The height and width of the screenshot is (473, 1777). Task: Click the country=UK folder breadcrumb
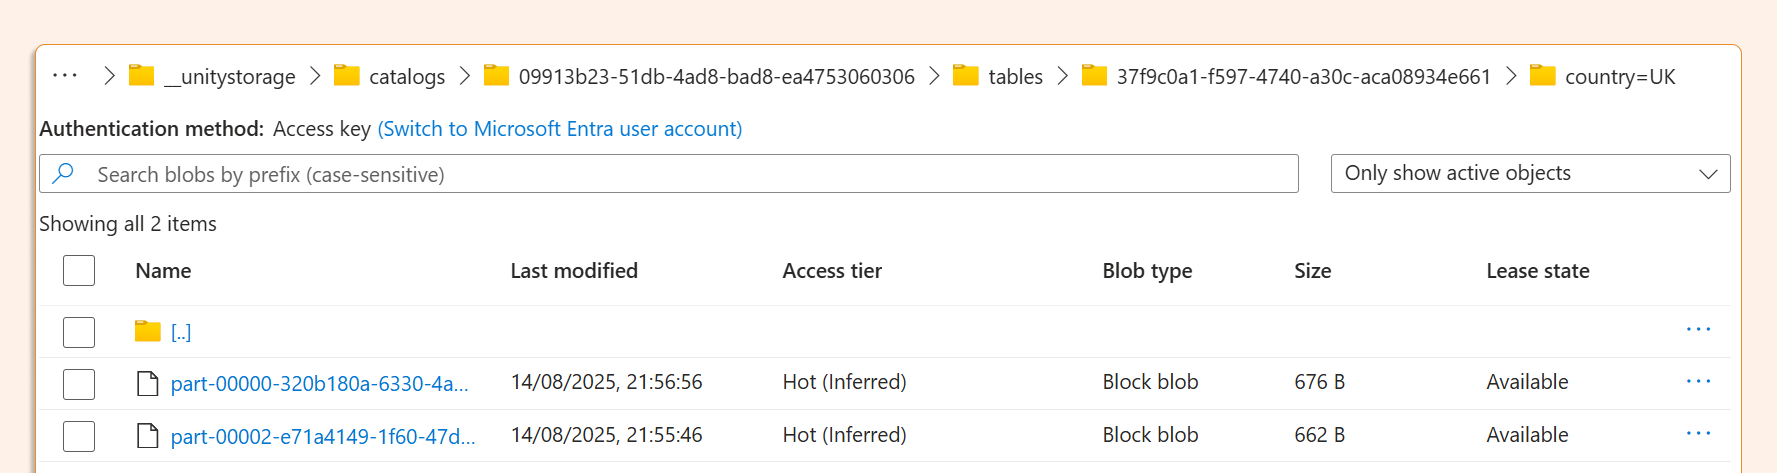click(1619, 77)
